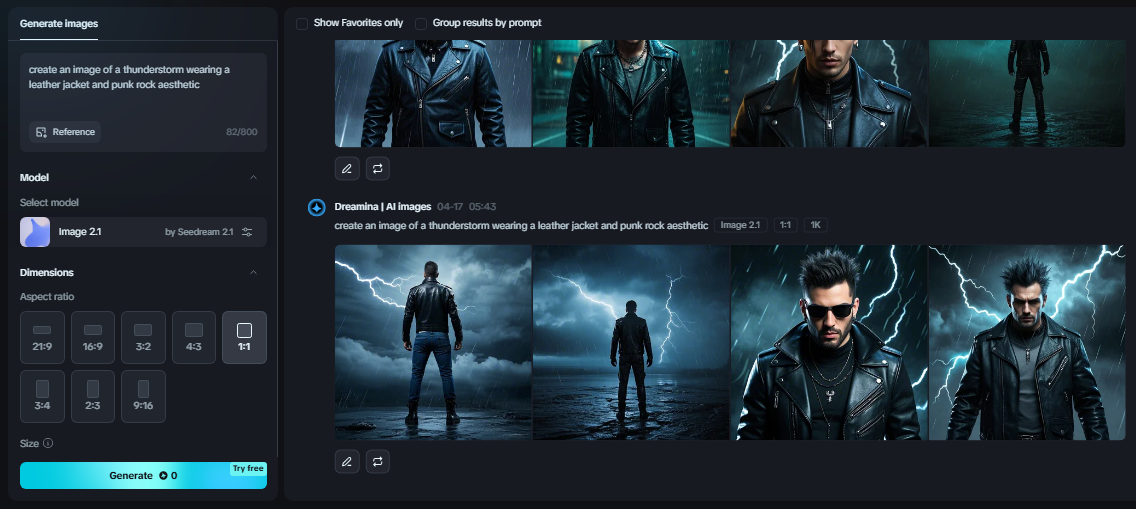Click the Dreamina avatar star icon
1136x509 pixels.
click(317, 208)
